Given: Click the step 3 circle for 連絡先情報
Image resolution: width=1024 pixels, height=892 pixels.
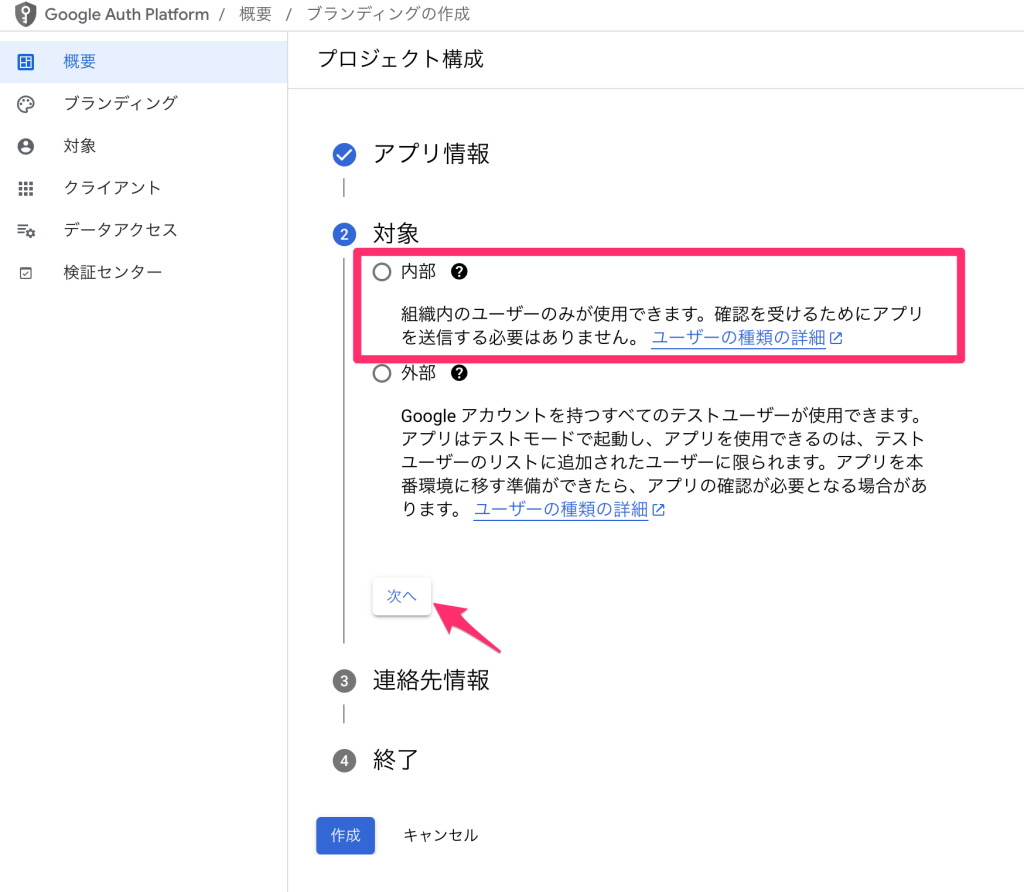Looking at the screenshot, I should click(344, 681).
